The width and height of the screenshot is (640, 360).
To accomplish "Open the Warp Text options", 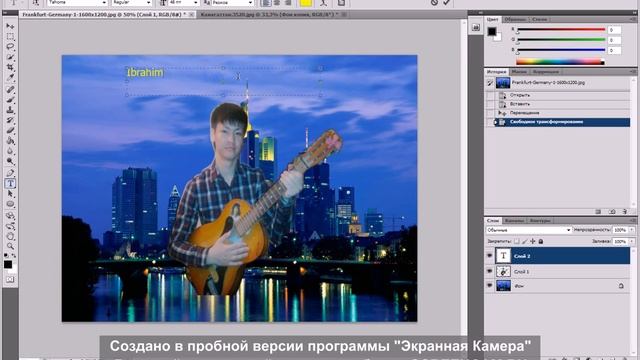I will pos(323,2).
